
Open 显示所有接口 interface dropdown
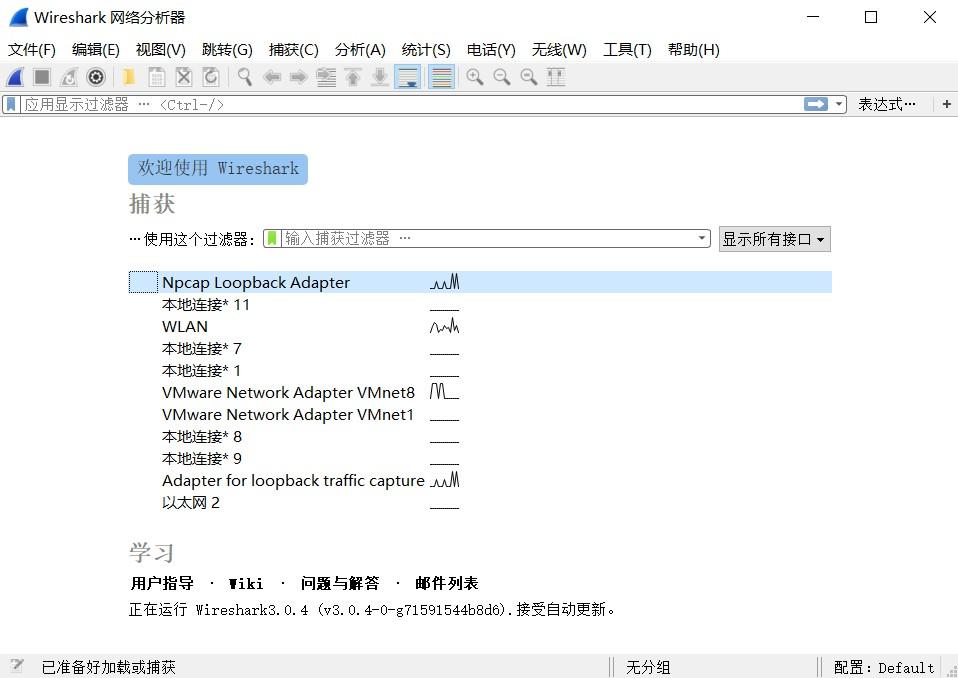(x=774, y=239)
